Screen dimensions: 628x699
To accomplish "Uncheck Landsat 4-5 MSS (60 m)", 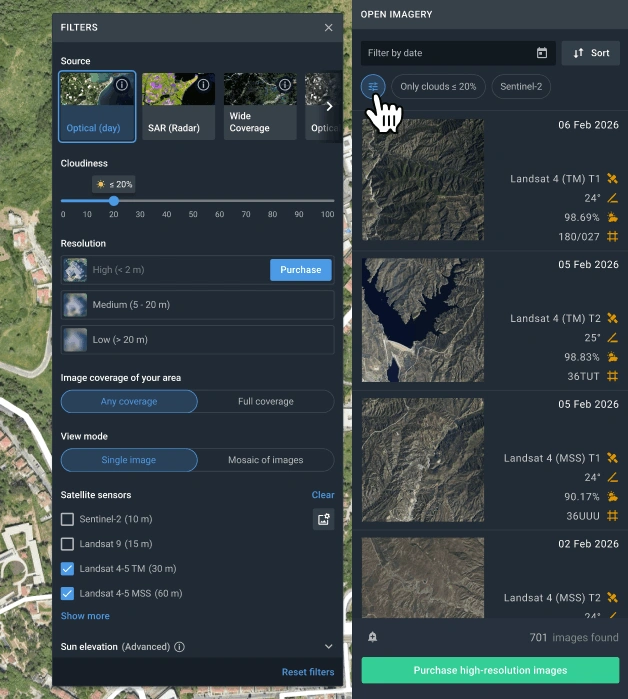I will 67,593.
